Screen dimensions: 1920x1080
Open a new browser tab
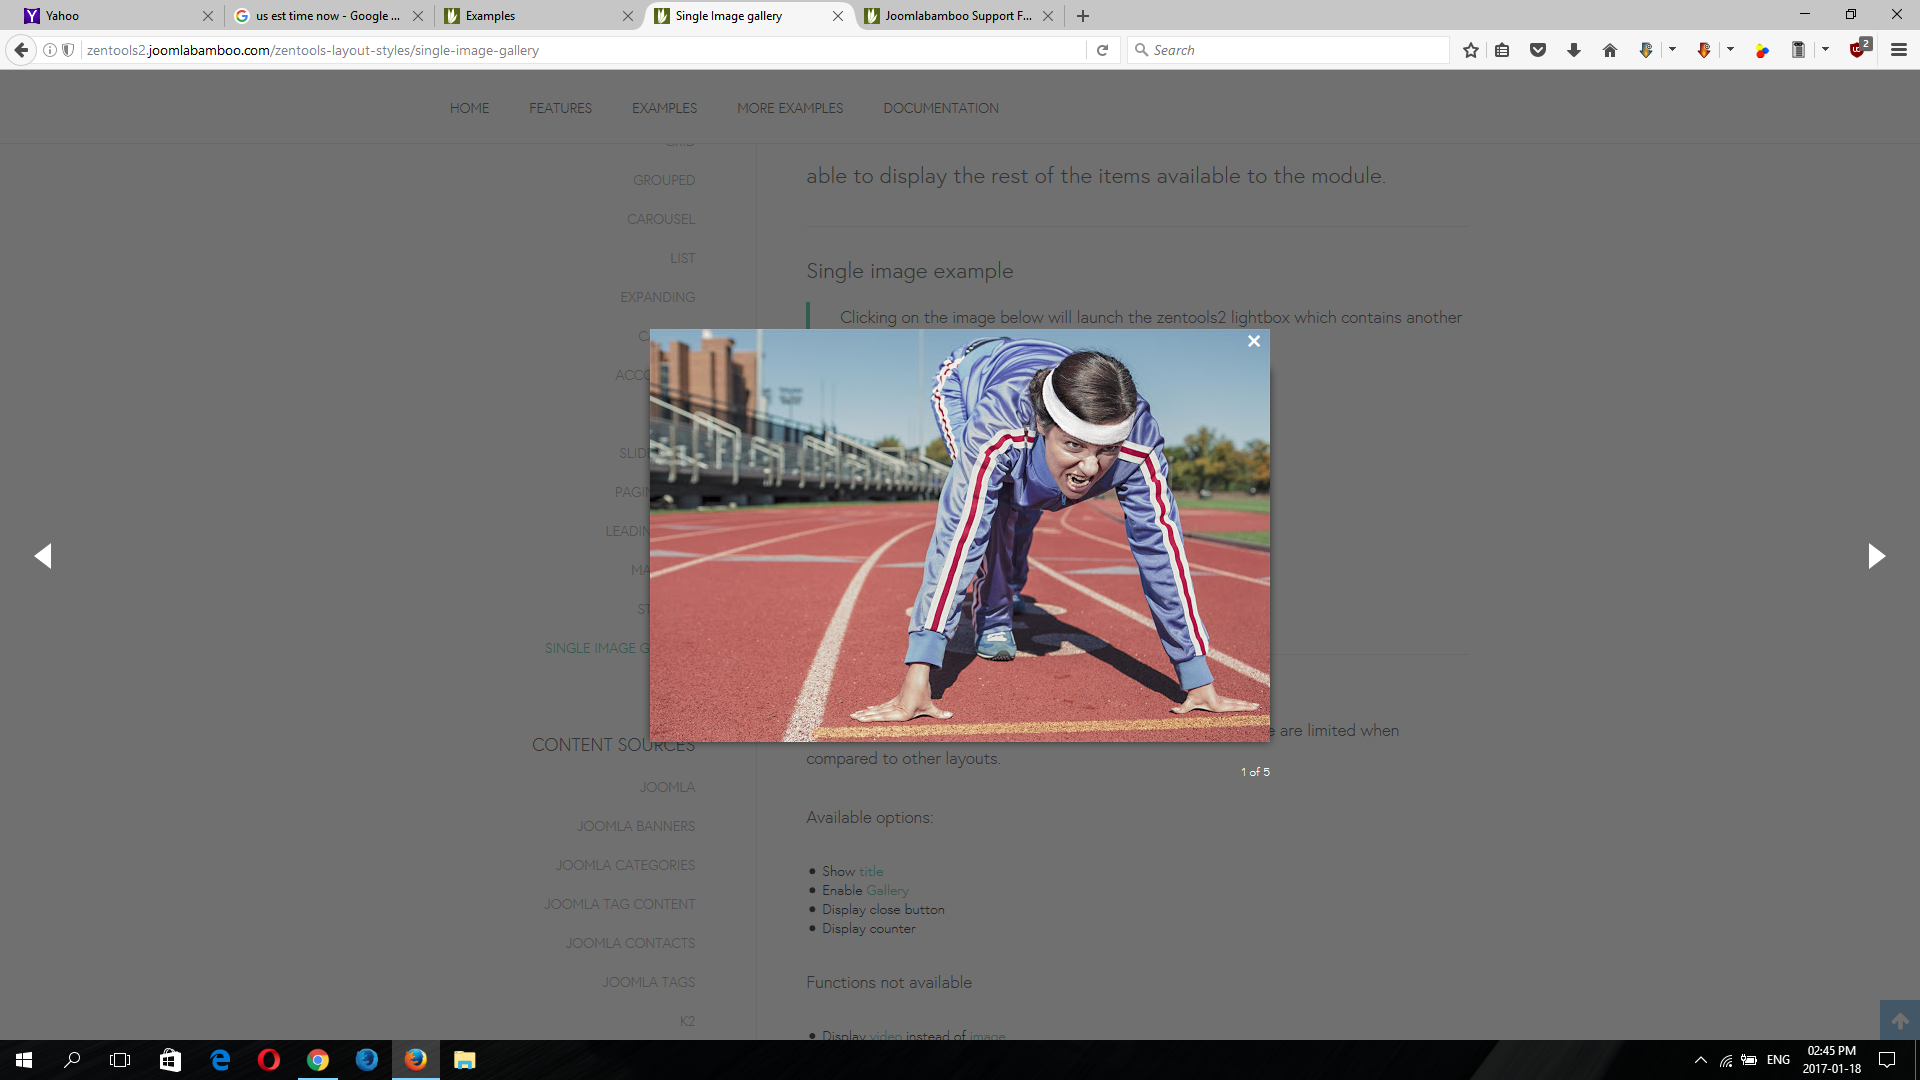coord(1083,16)
